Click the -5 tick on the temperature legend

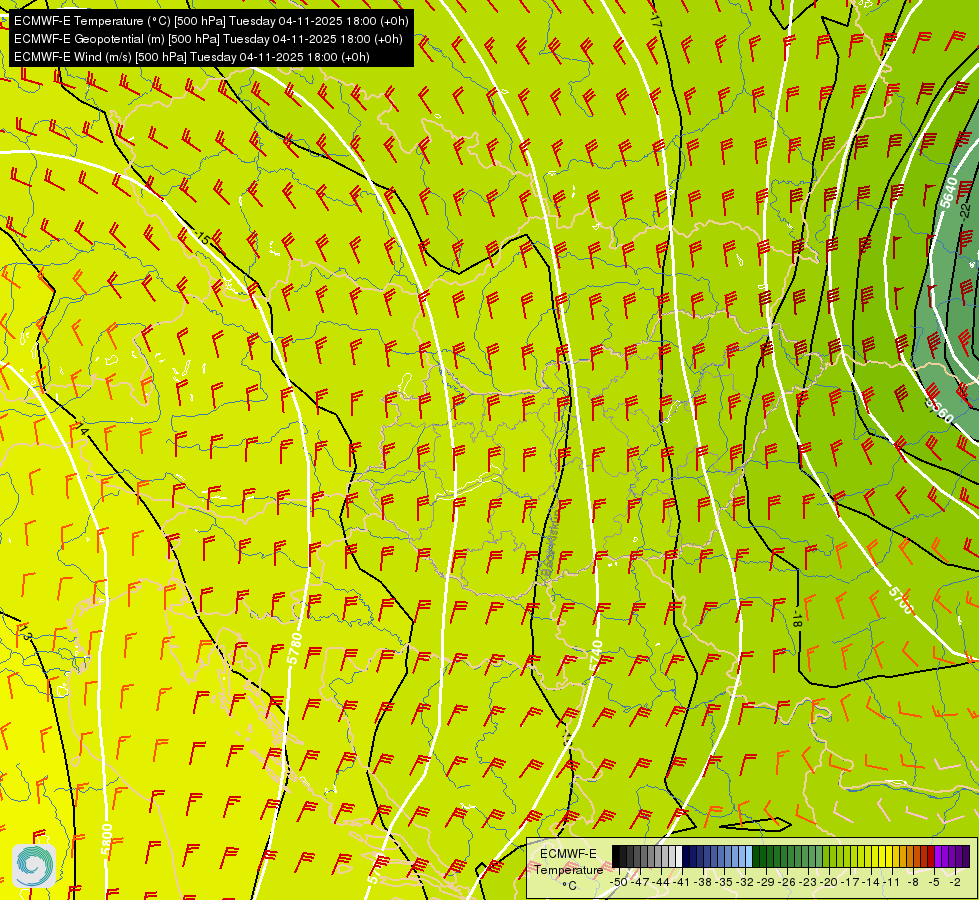[x=935, y=882]
